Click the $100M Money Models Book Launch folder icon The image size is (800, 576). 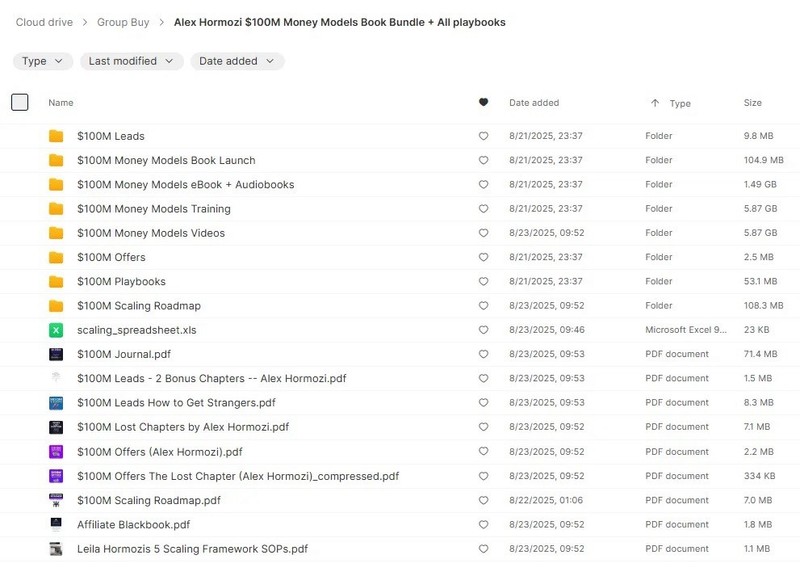click(56, 160)
